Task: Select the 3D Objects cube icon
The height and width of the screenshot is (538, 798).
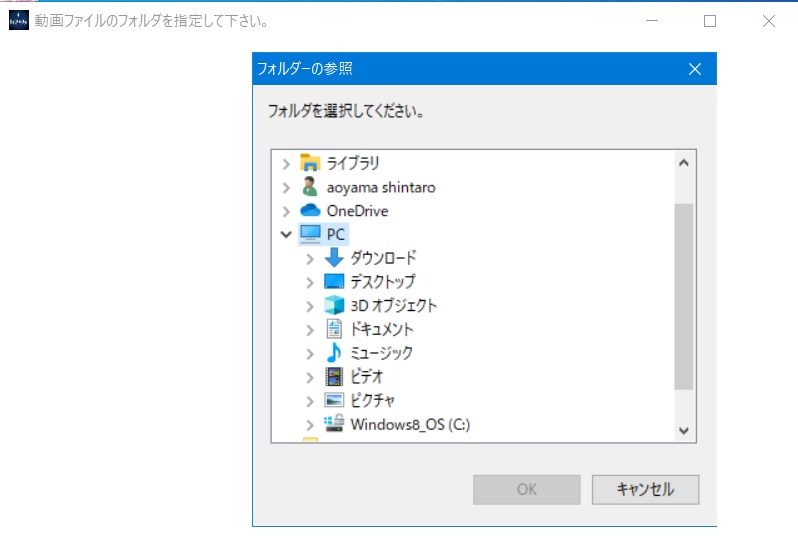Action: pyautogui.click(x=334, y=306)
